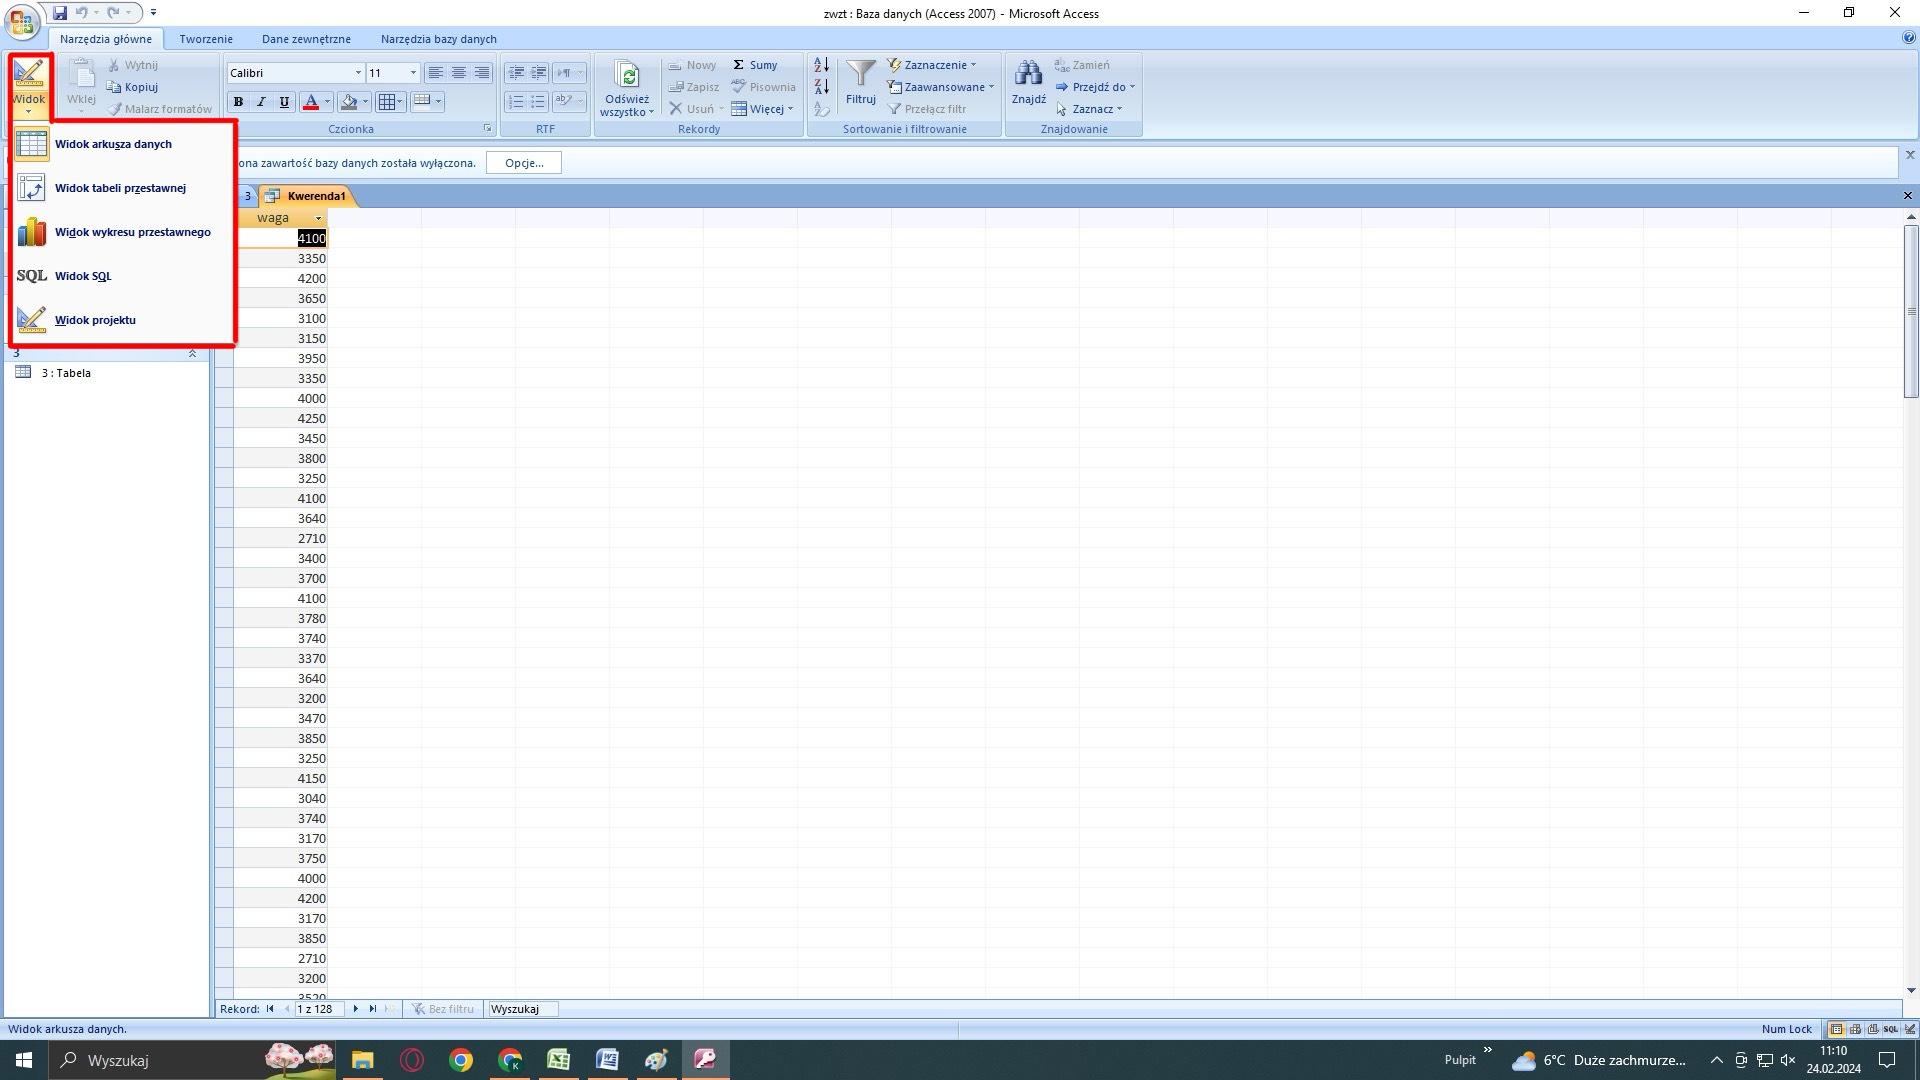Open the font color dropdown arrow
This screenshot has height=1080, width=1920.
(x=327, y=102)
